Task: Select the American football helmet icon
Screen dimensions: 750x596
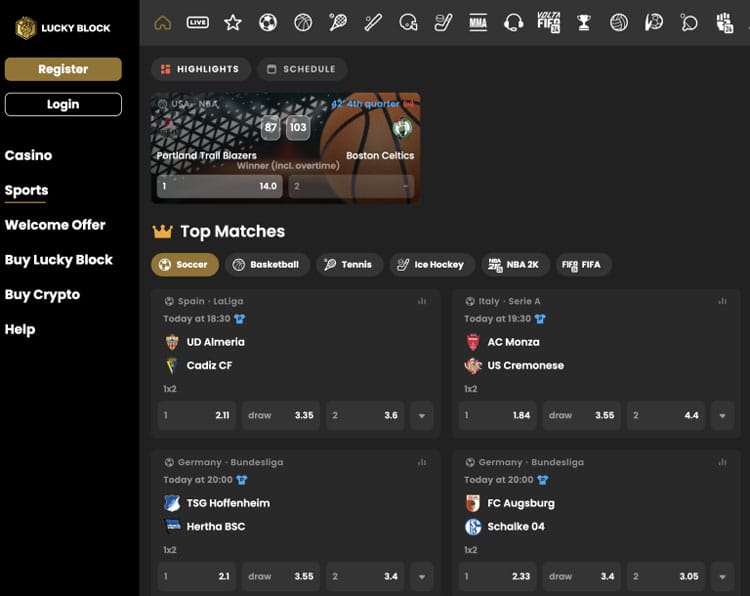Action: [x=408, y=22]
